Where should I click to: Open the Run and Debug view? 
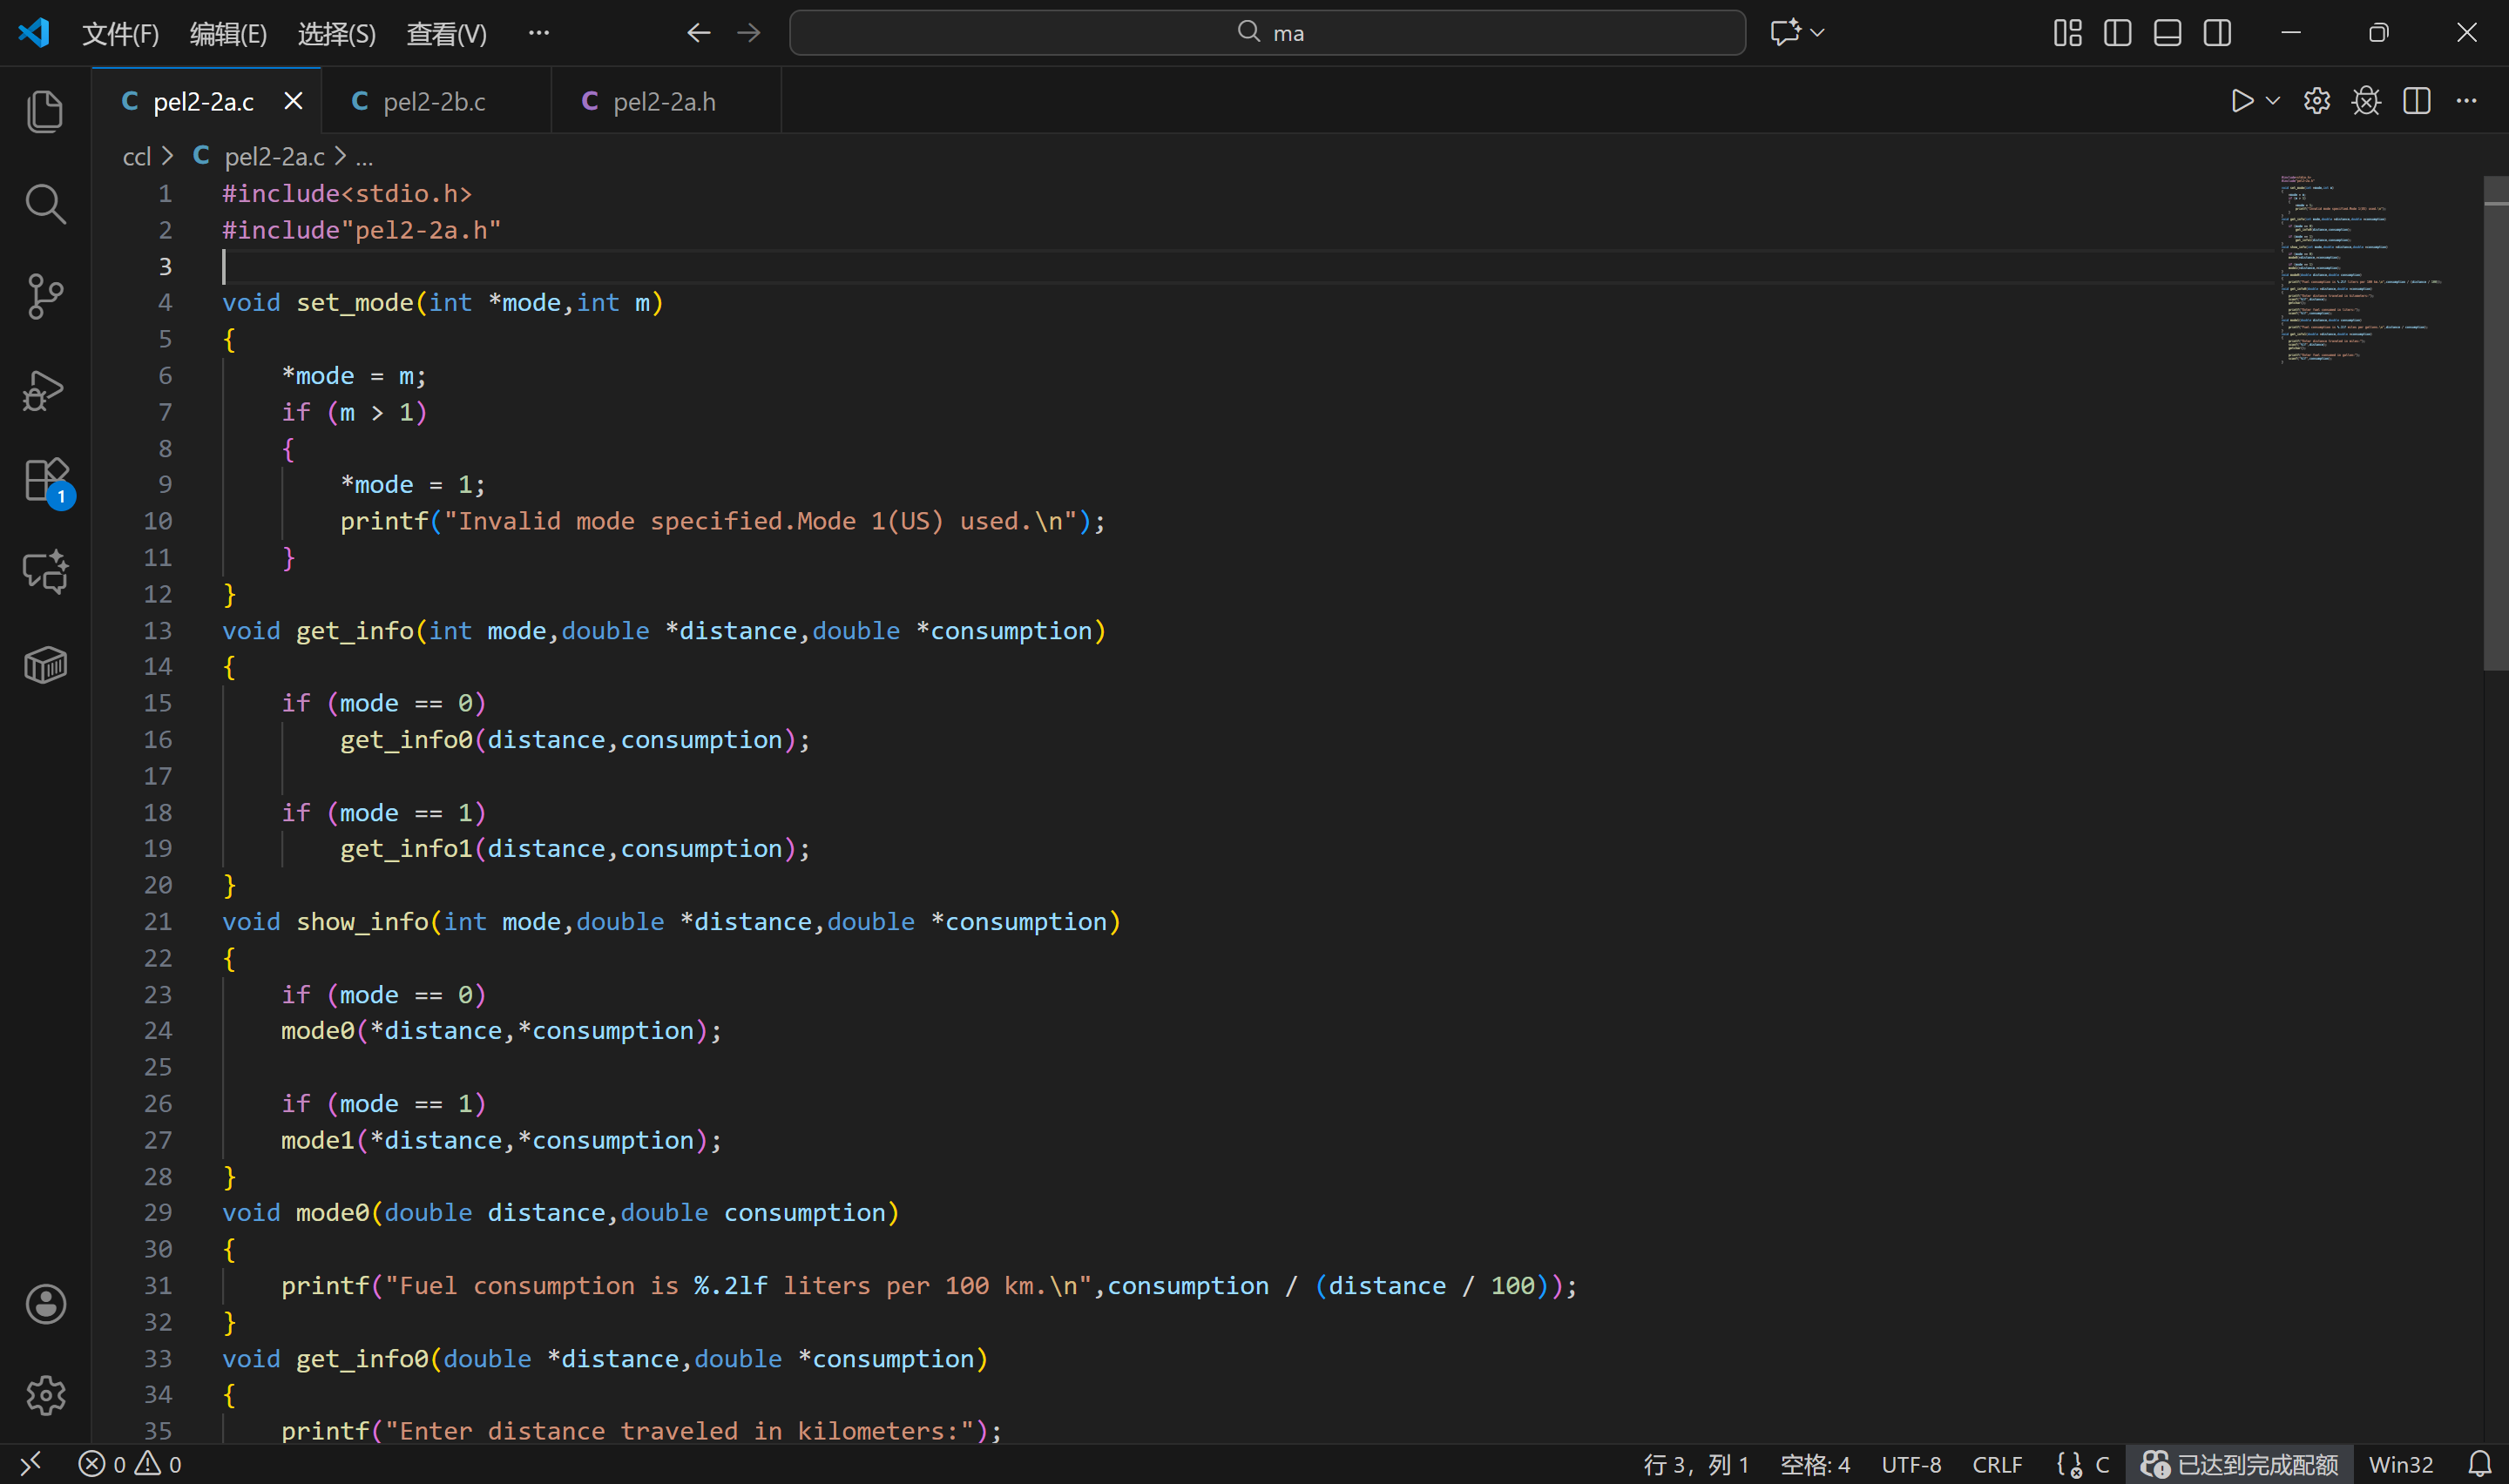45,390
